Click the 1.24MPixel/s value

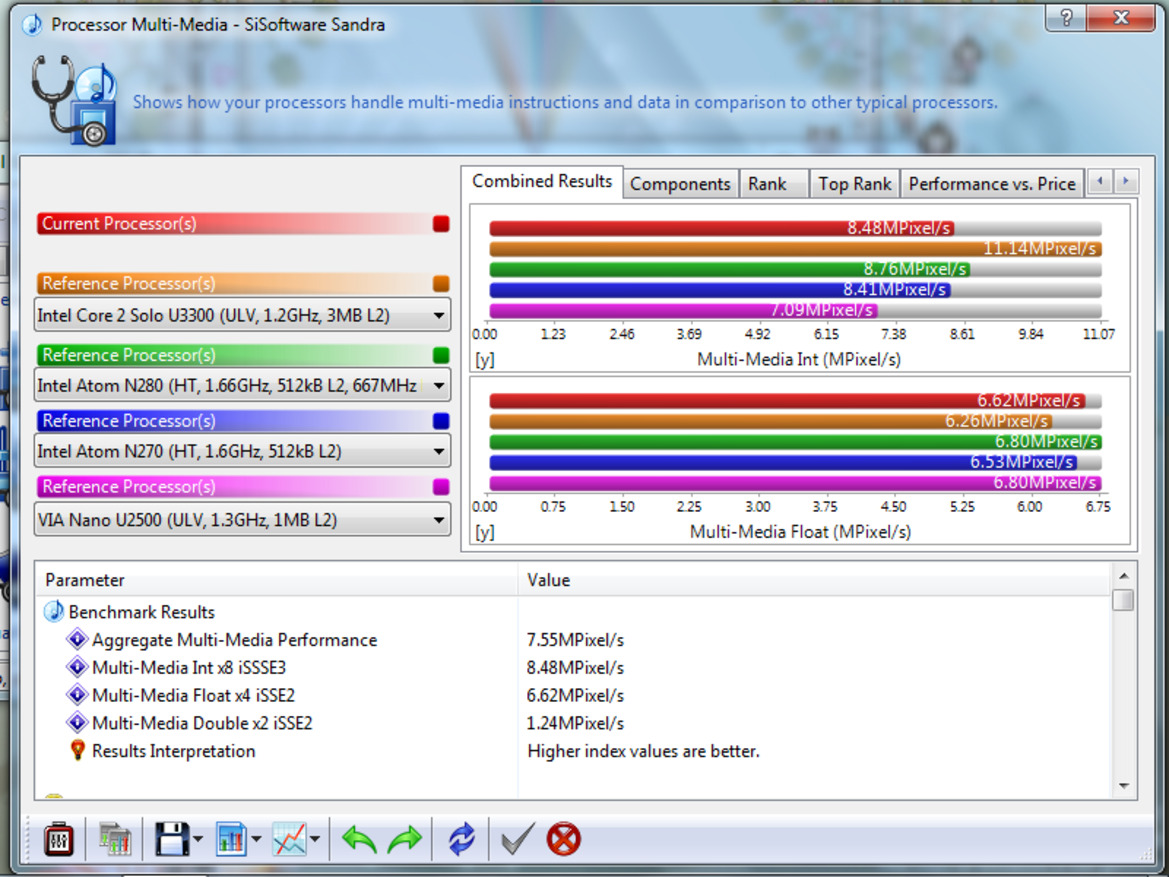(x=575, y=723)
